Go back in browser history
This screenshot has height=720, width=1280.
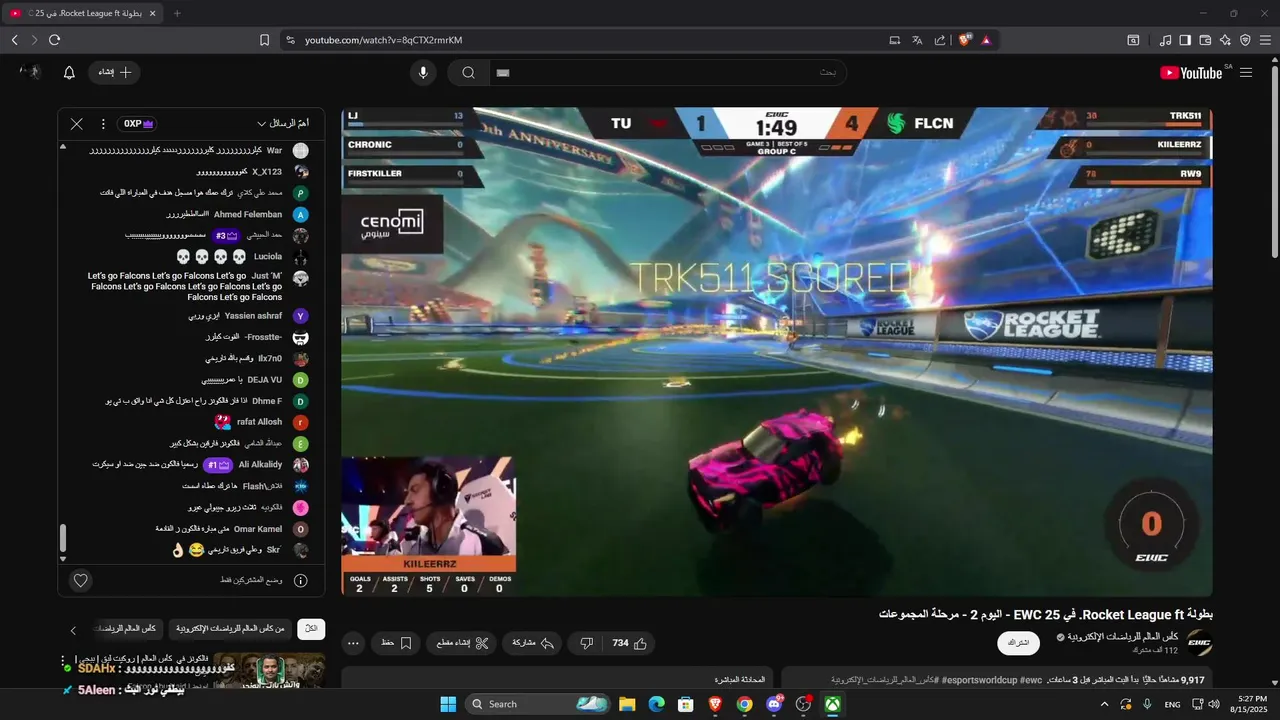click(14, 40)
